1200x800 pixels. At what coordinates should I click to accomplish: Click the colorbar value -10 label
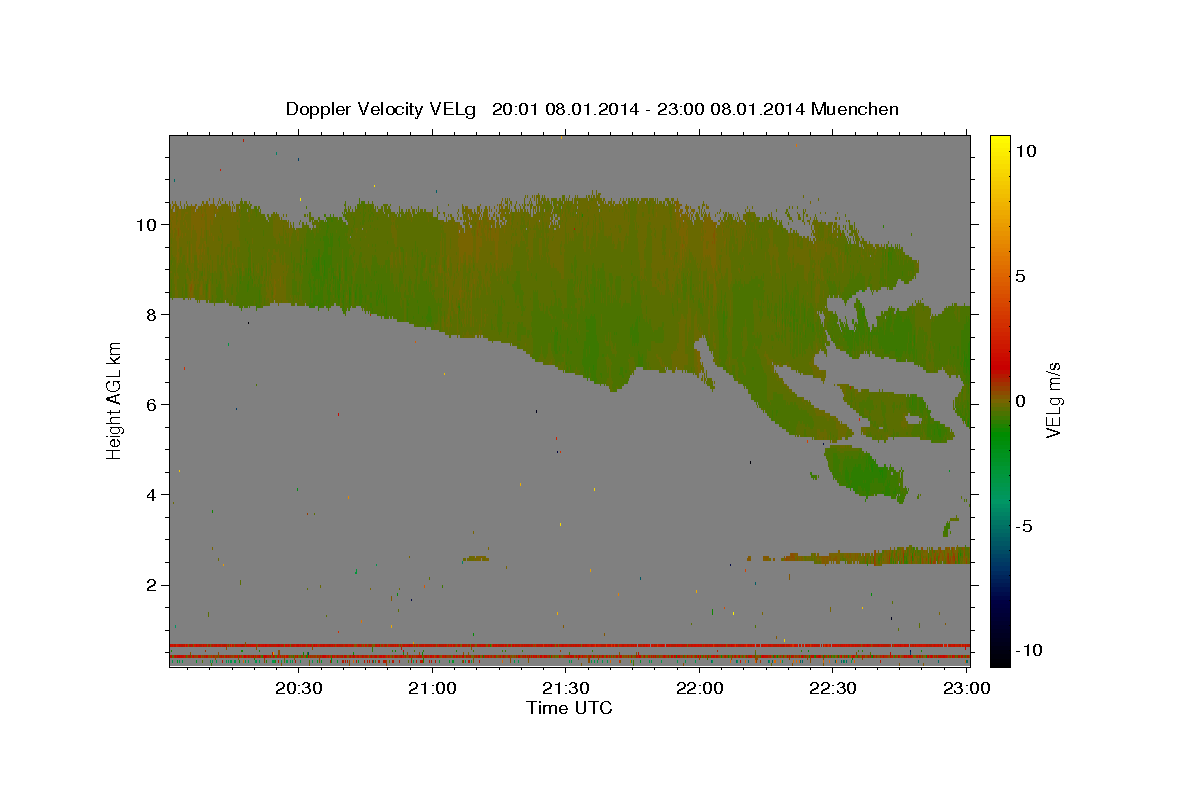pos(1027,650)
